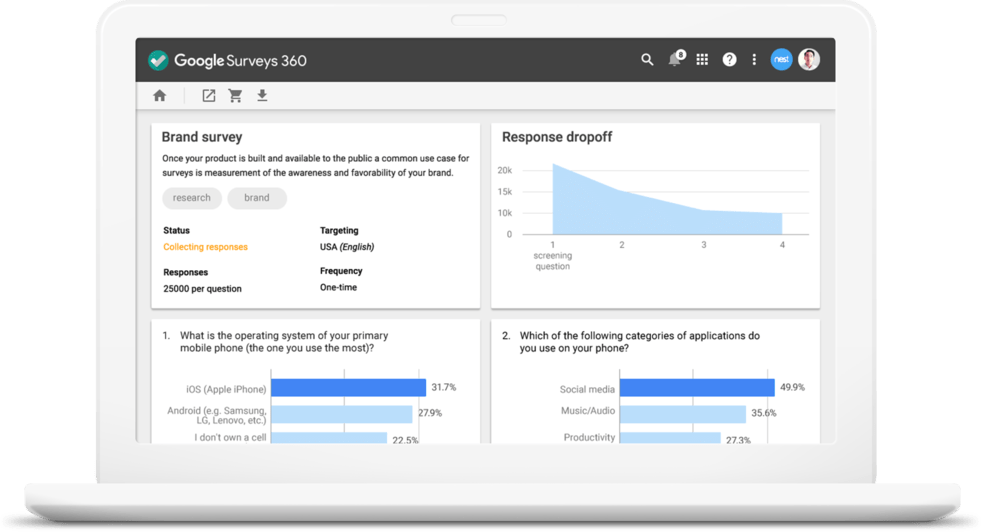Select the 'research' tag chip
The image size is (981, 532).
(x=191, y=198)
